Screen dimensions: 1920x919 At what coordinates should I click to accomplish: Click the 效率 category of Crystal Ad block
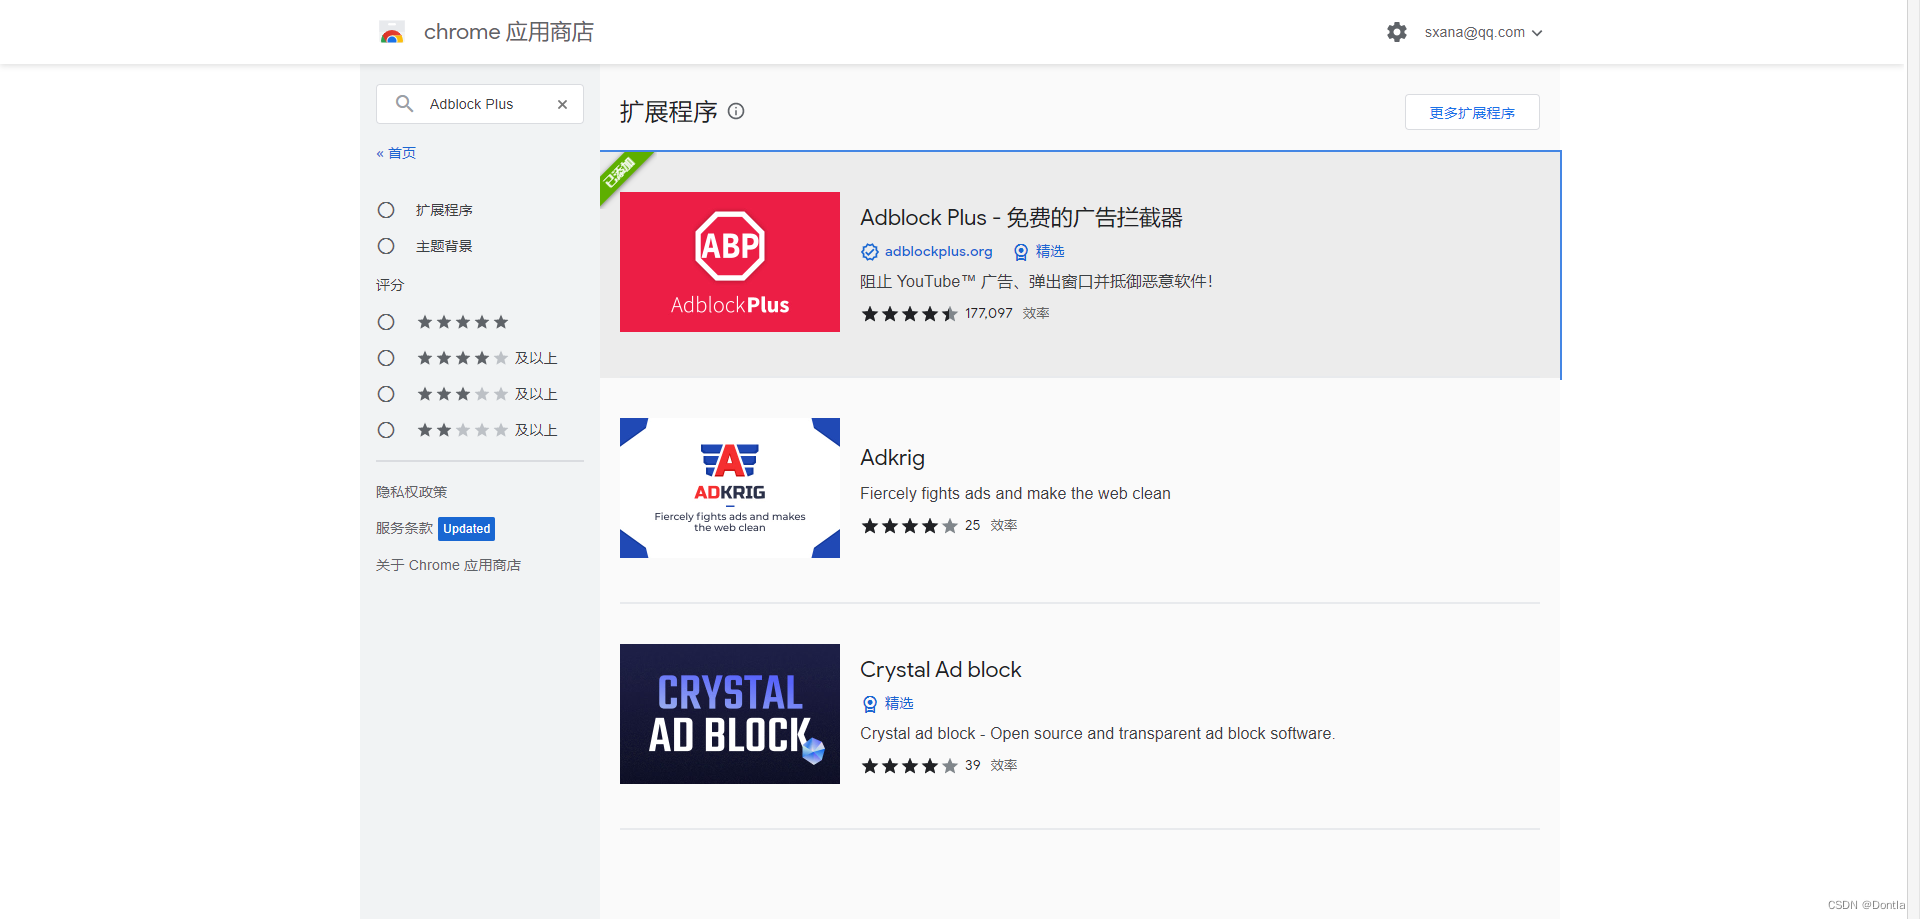pyautogui.click(x=1004, y=765)
